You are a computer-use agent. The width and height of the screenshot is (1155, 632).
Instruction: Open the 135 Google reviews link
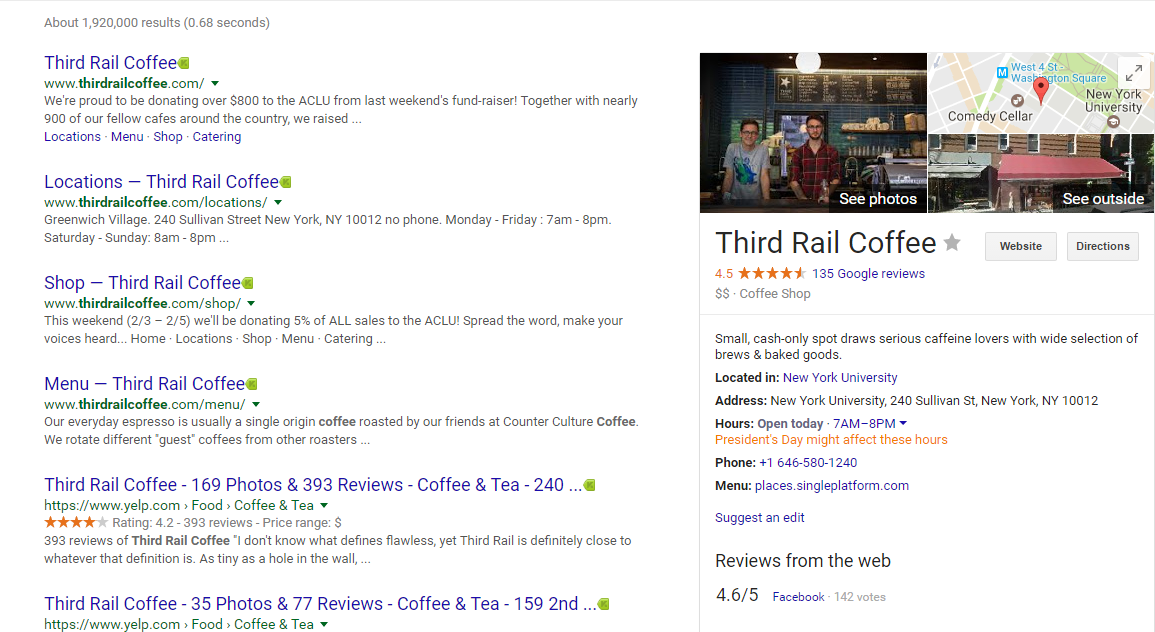point(868,274)
